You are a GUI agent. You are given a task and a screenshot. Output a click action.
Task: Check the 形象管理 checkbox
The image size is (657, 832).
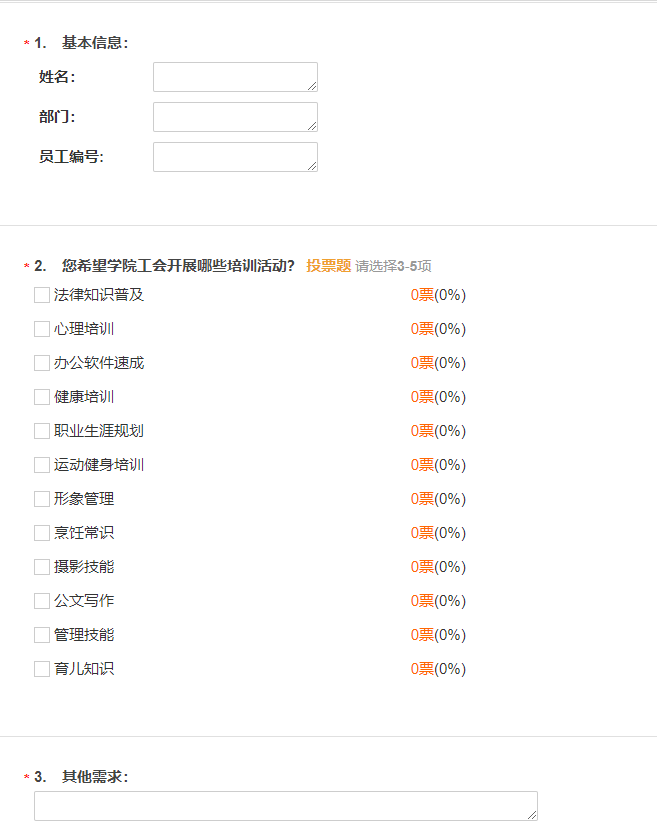(x=42, y=499)
